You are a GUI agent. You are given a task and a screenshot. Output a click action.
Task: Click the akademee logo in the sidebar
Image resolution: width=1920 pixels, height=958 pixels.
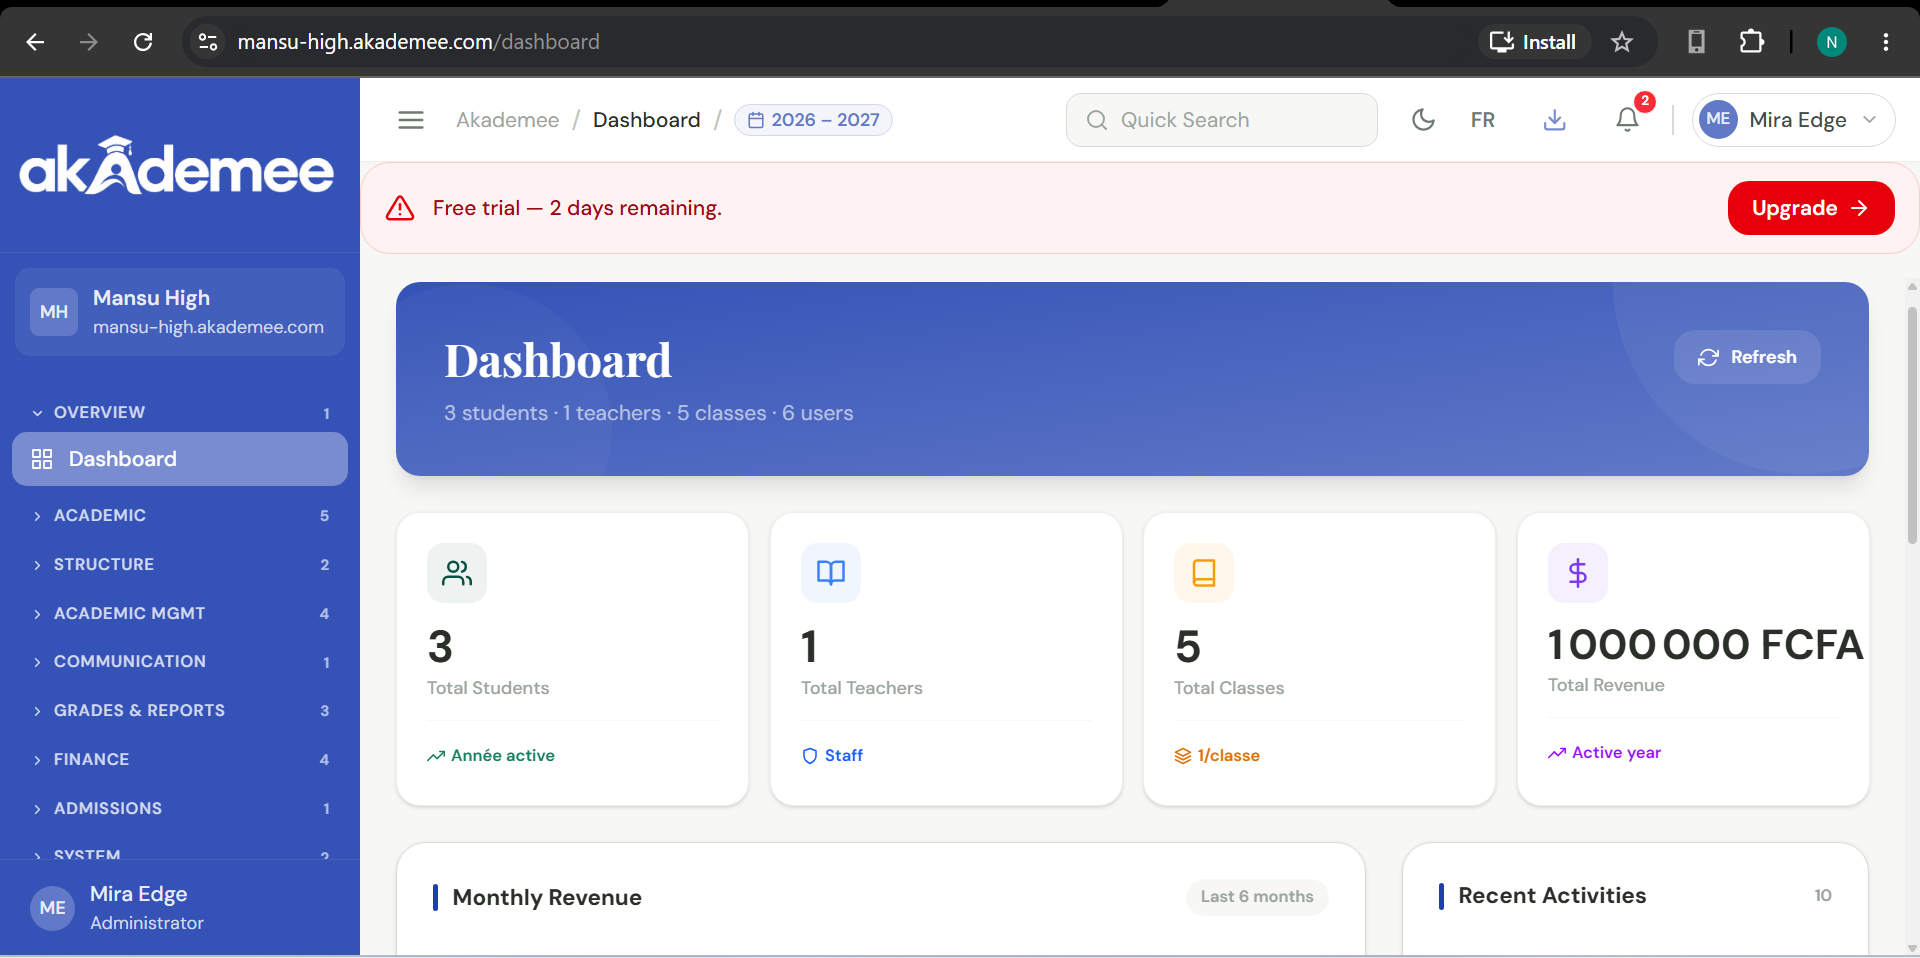177,166
